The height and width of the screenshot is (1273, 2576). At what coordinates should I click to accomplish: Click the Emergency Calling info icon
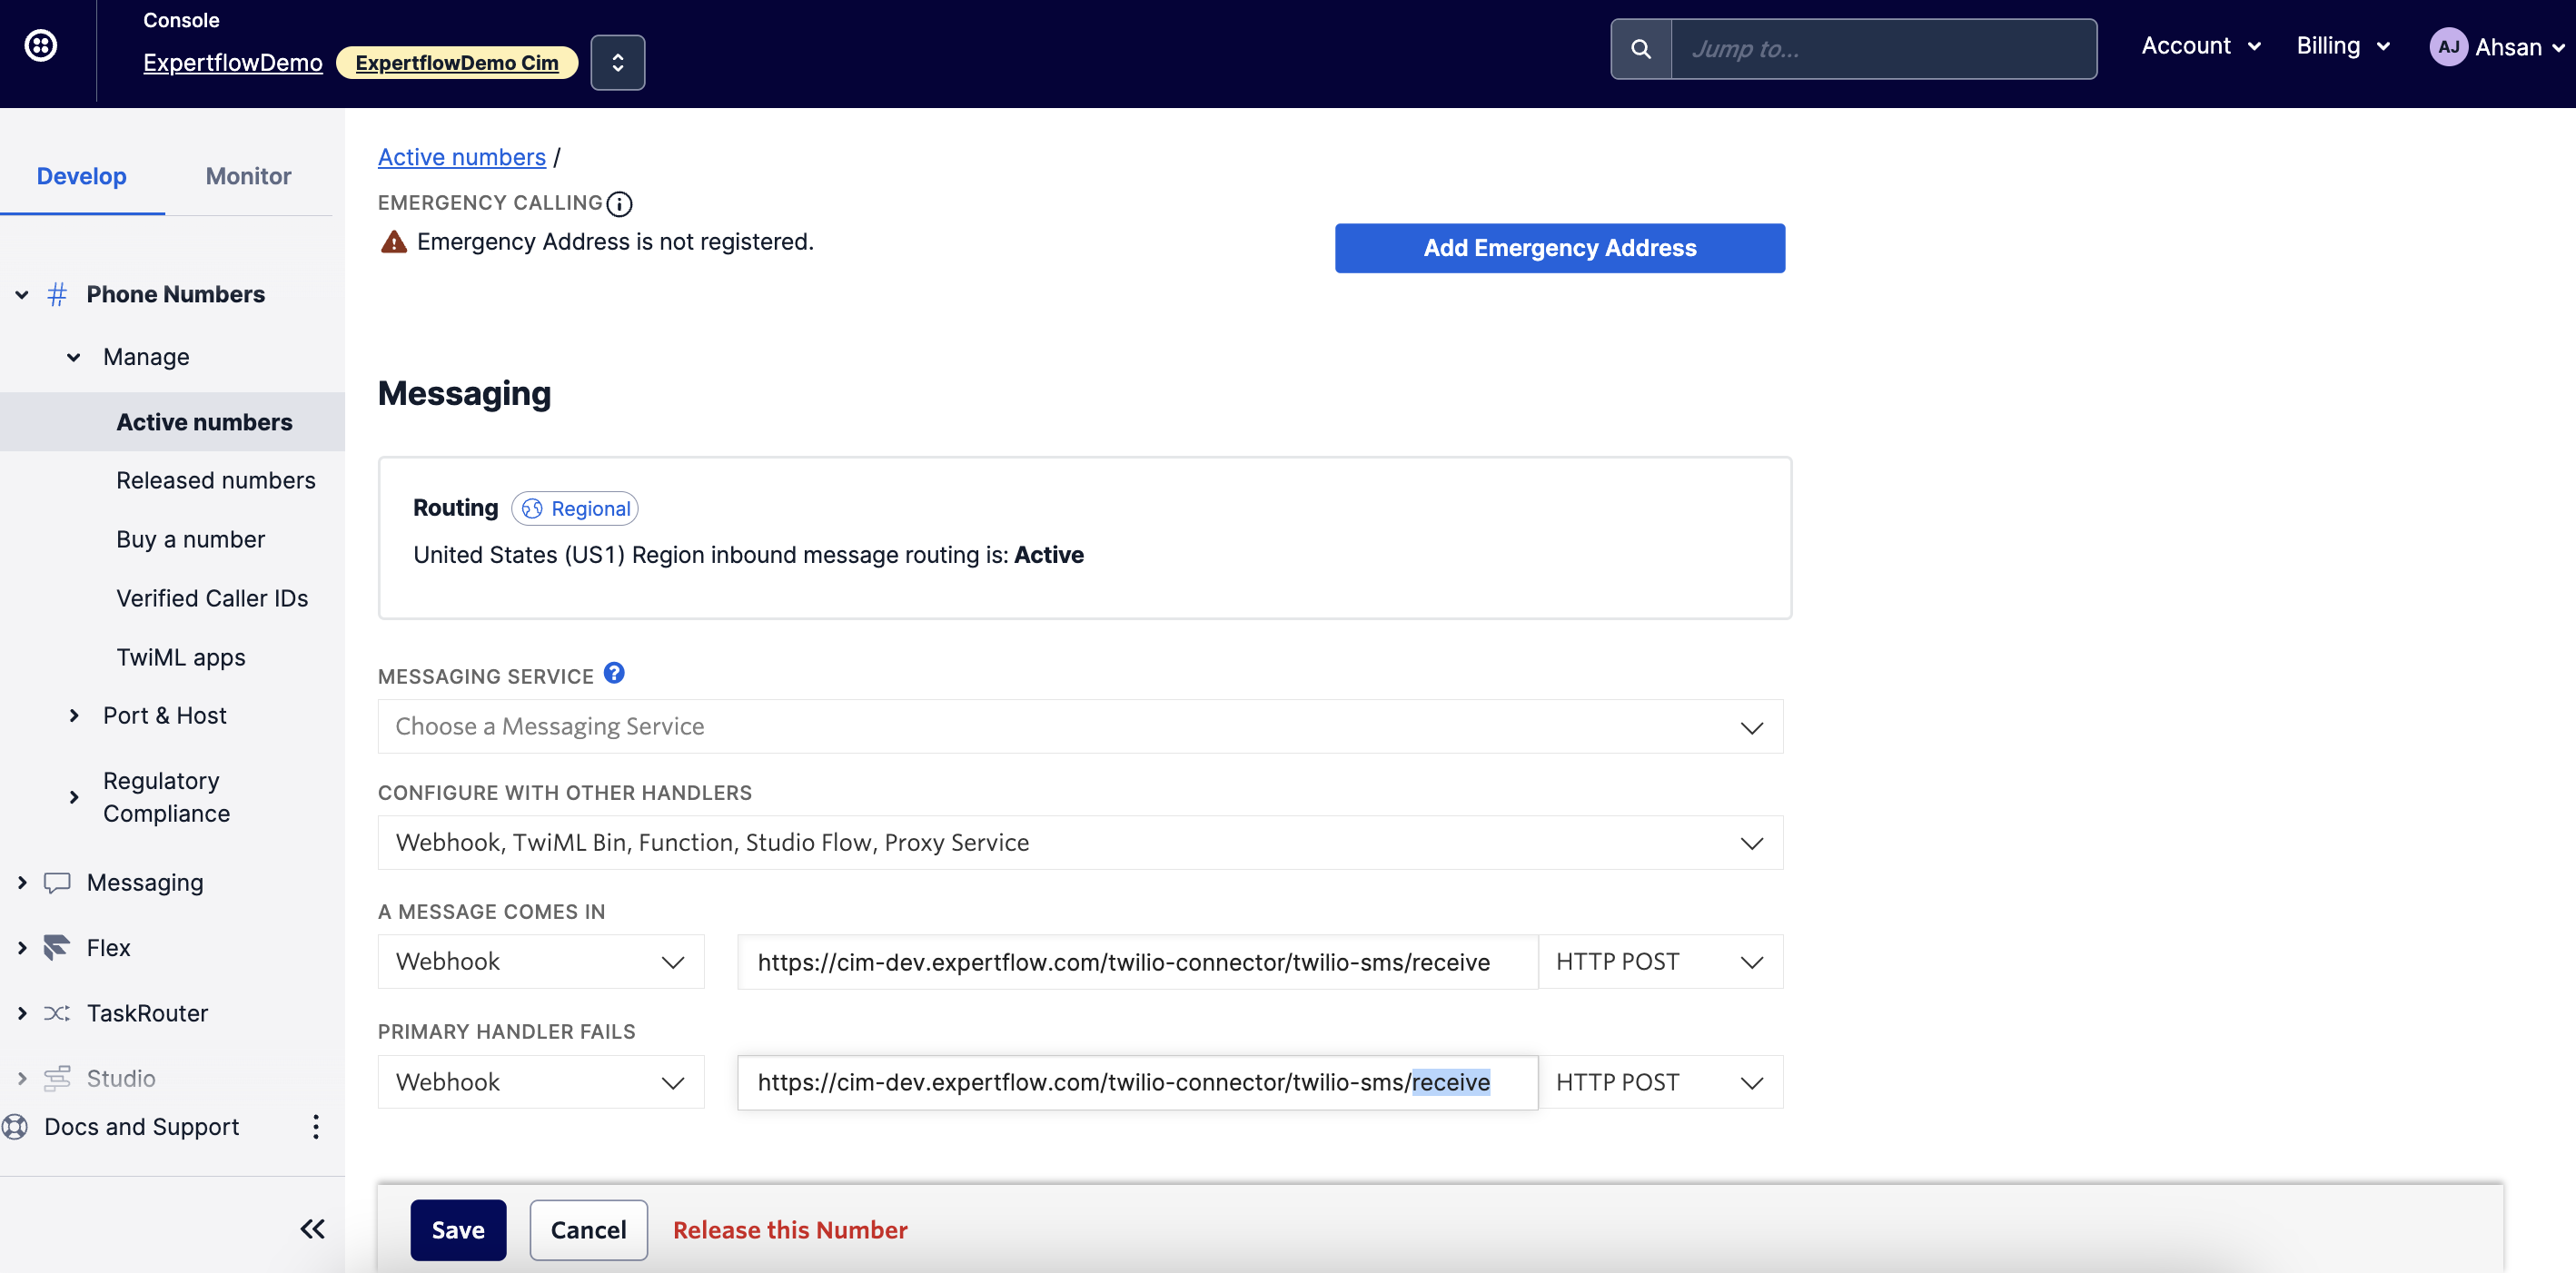(620, 204)
